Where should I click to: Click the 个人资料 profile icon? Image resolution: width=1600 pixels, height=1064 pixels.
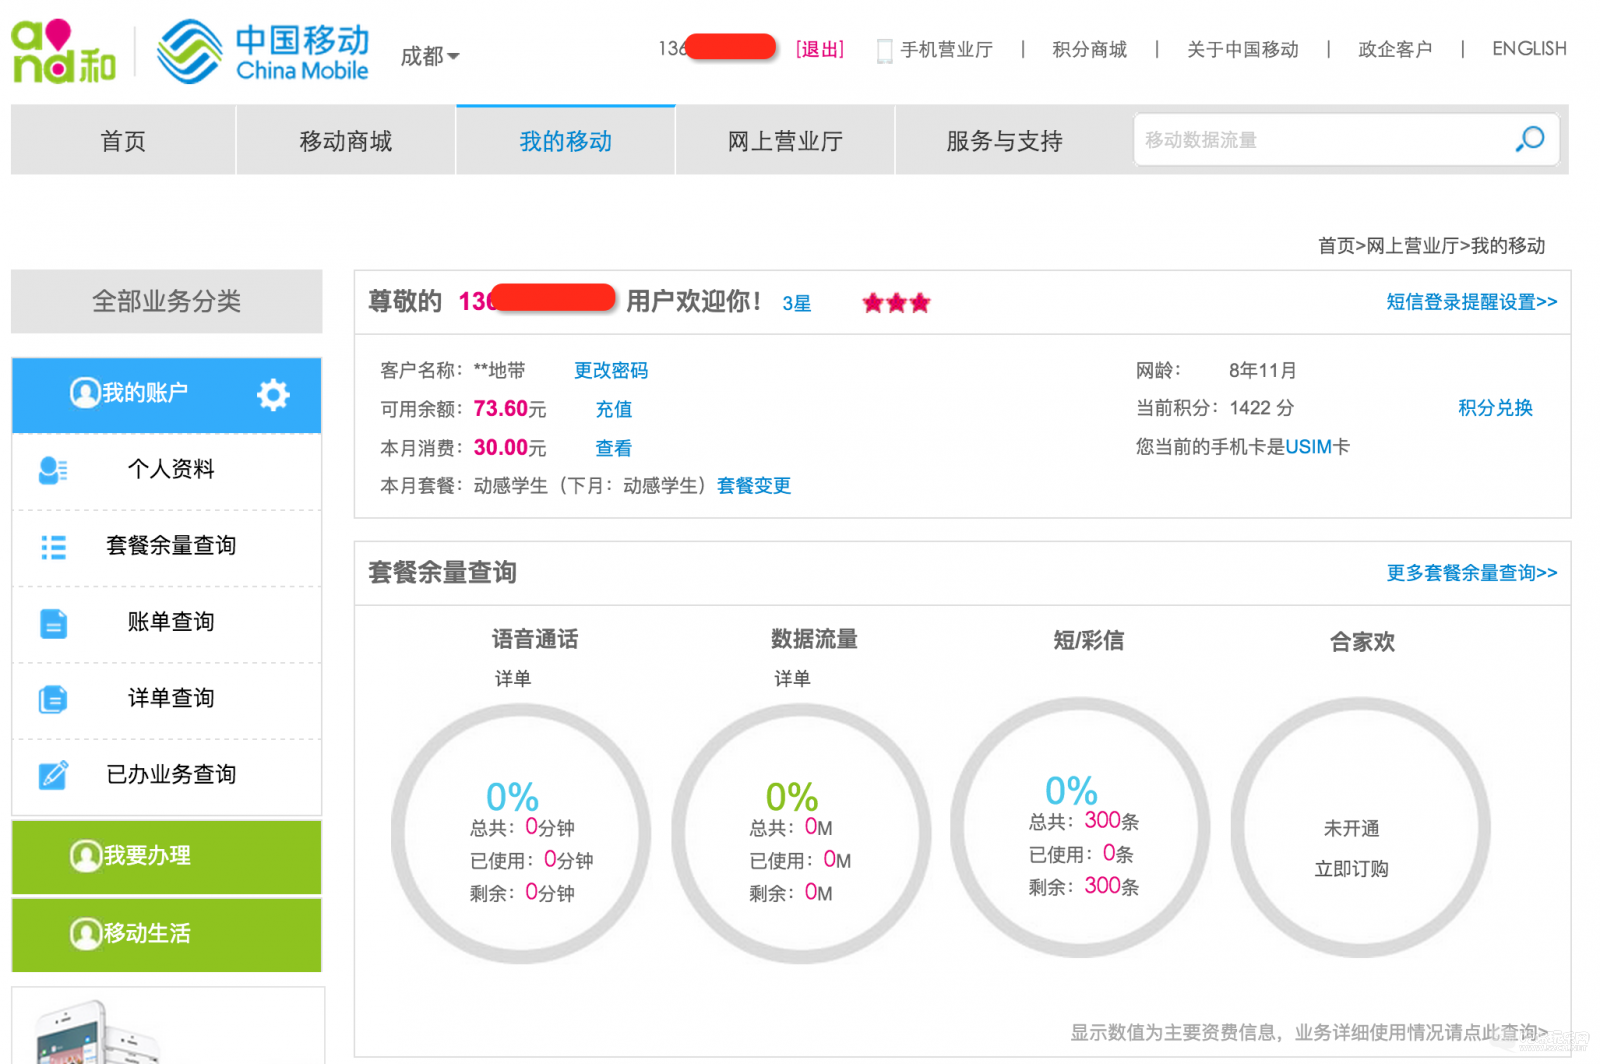53,470
